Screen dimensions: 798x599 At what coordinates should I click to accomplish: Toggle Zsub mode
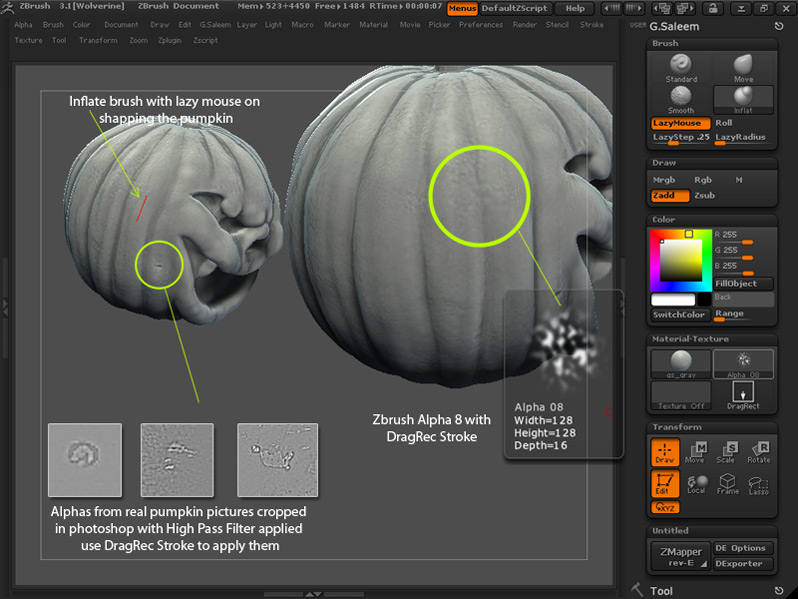704,195
